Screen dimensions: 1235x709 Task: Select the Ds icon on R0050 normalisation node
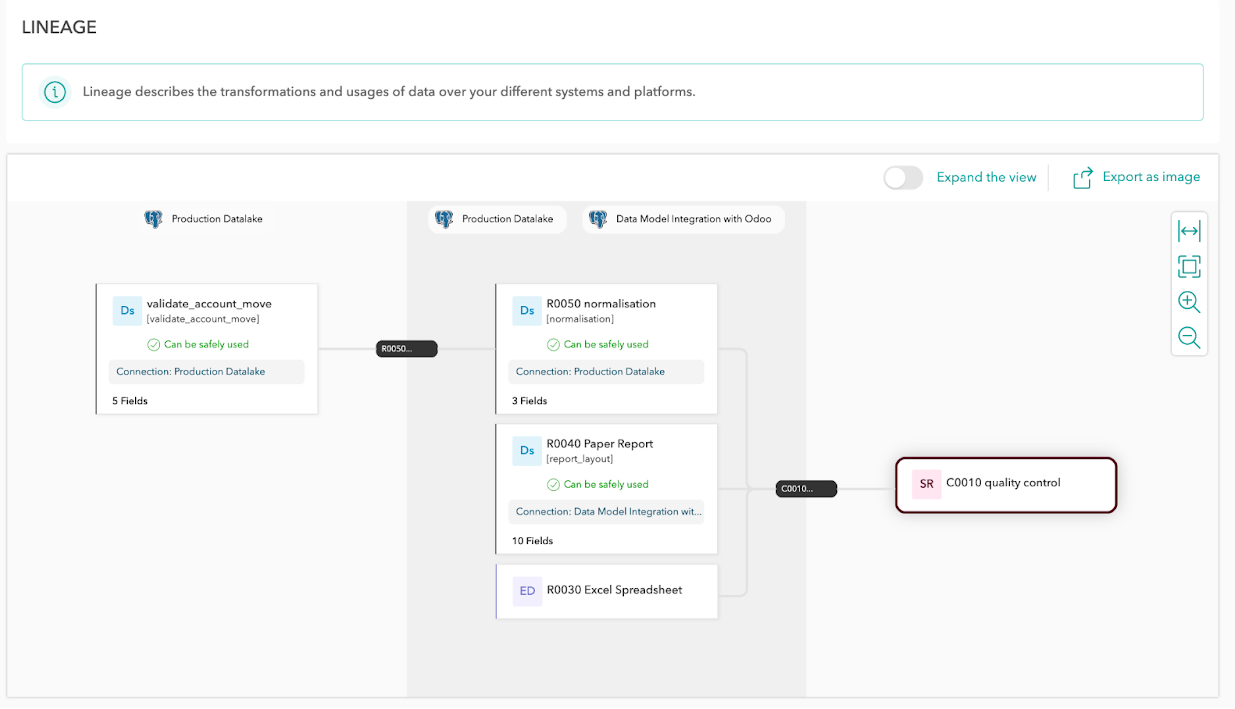(x=527, y=310)
